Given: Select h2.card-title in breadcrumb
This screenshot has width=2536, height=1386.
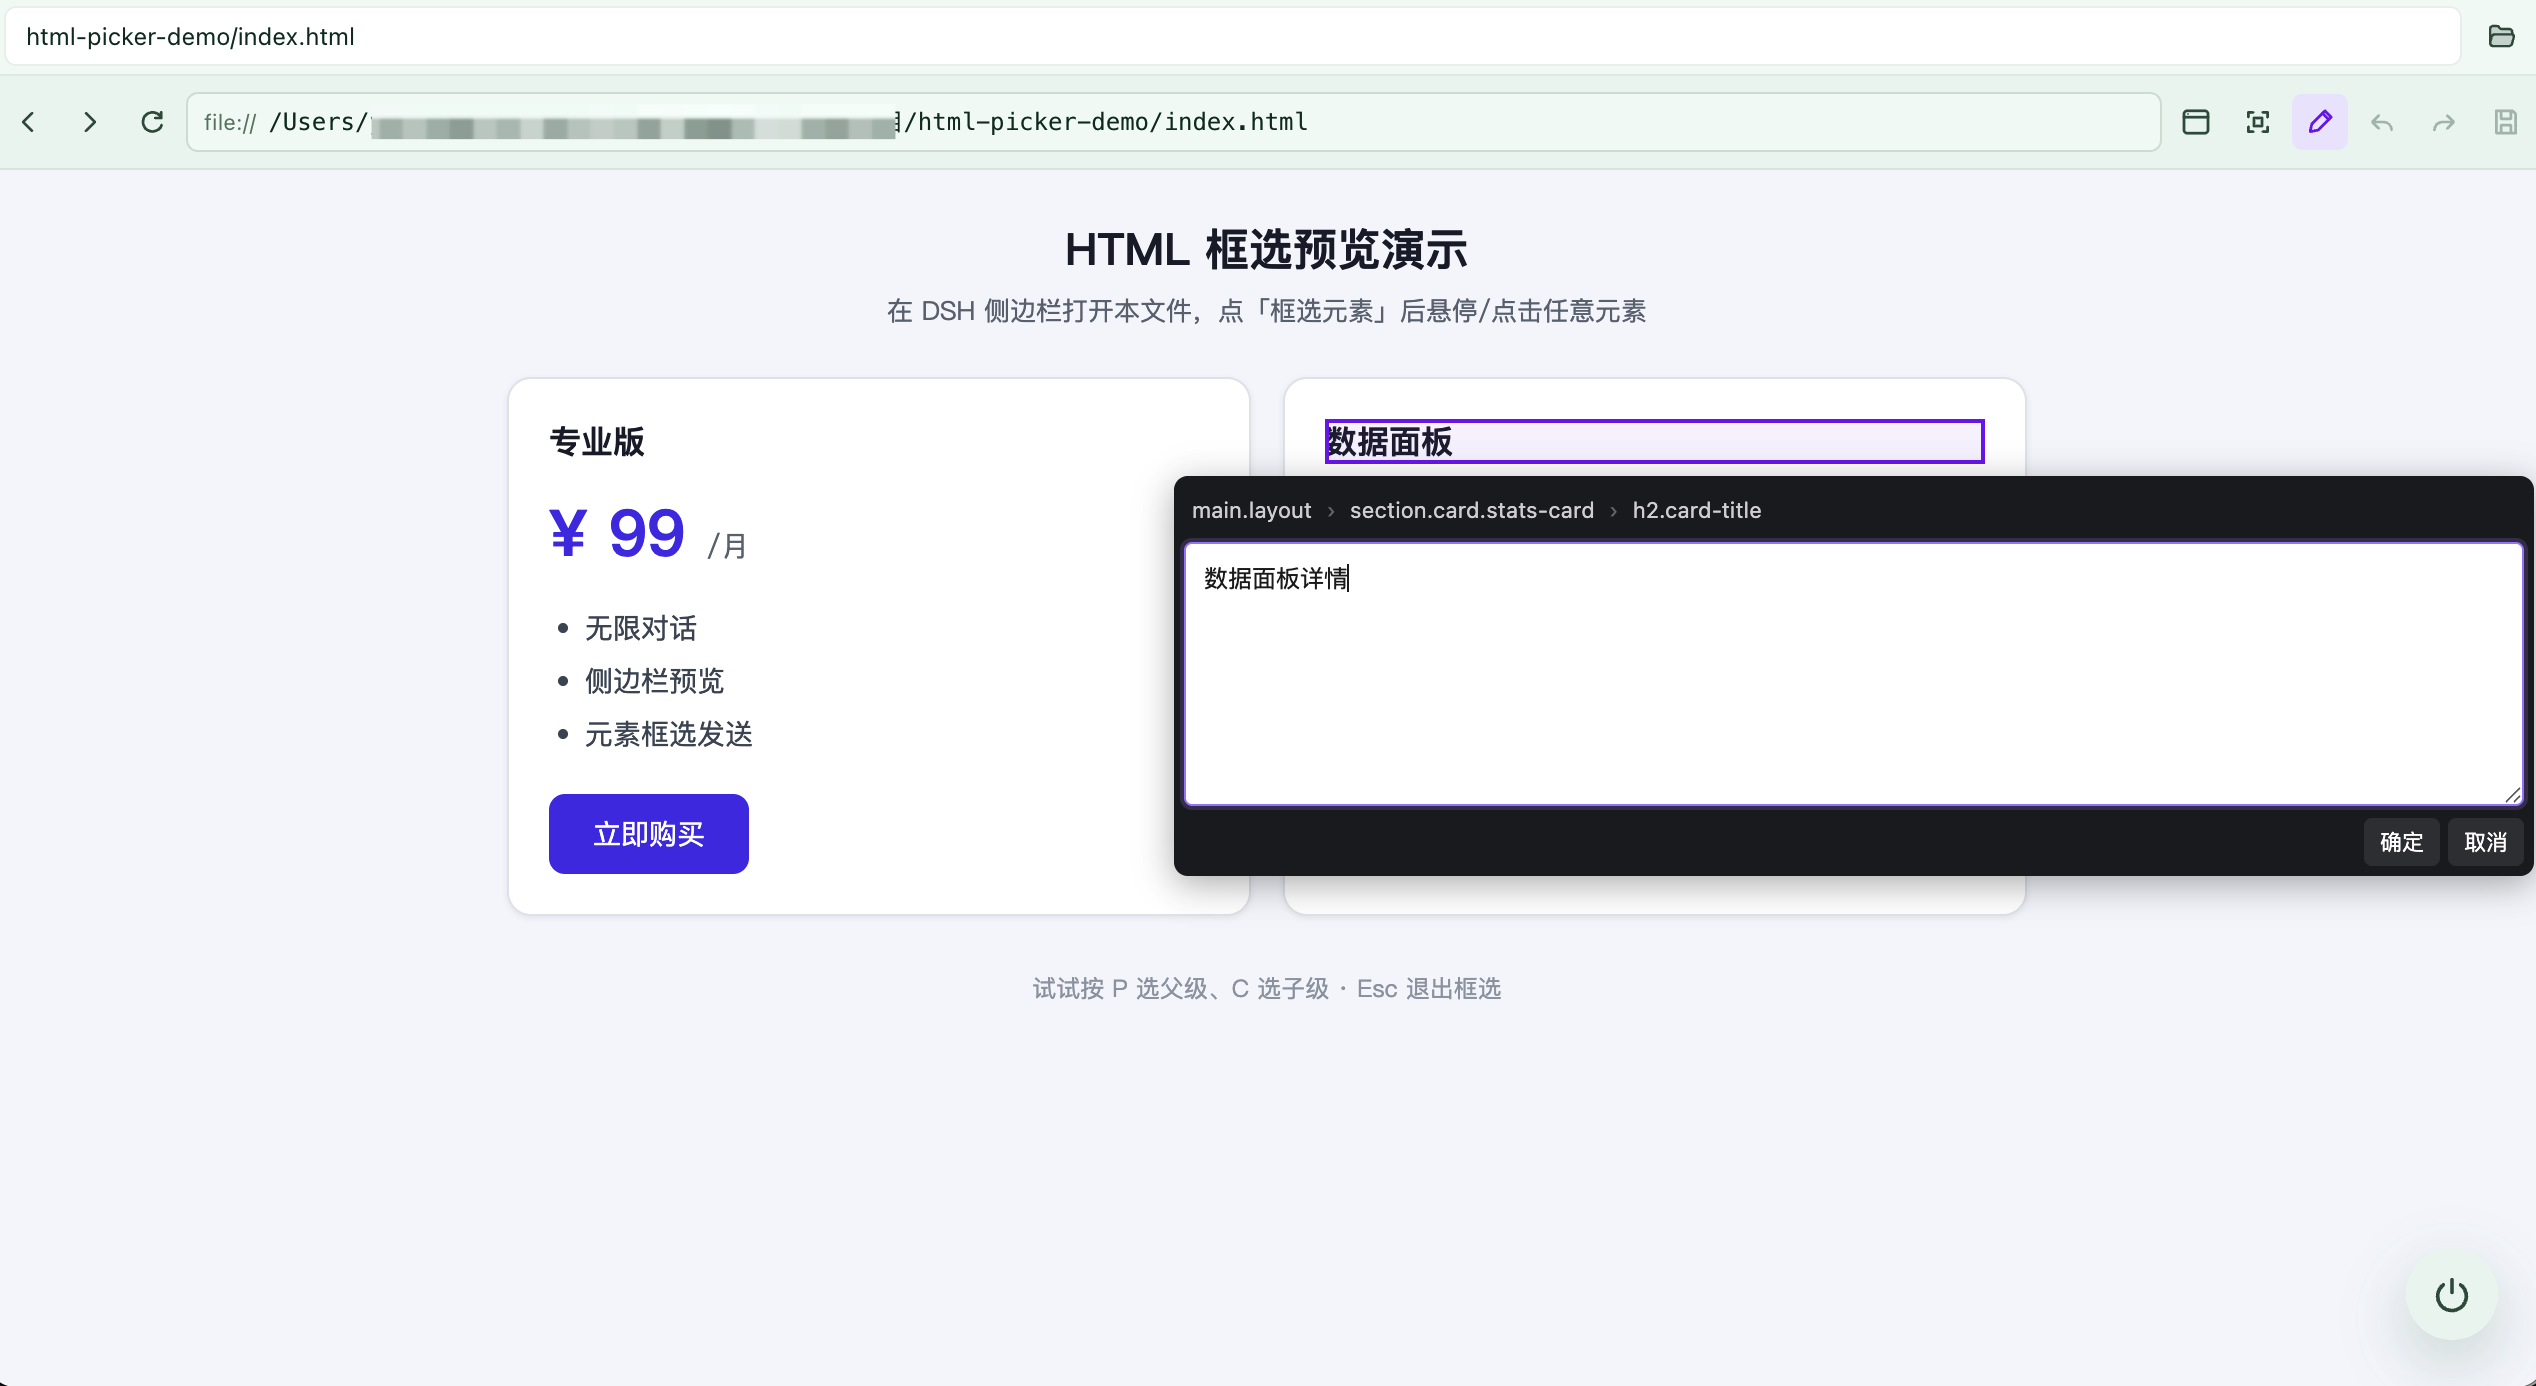Looking at the screenshot, I should tap(1696, 510).
